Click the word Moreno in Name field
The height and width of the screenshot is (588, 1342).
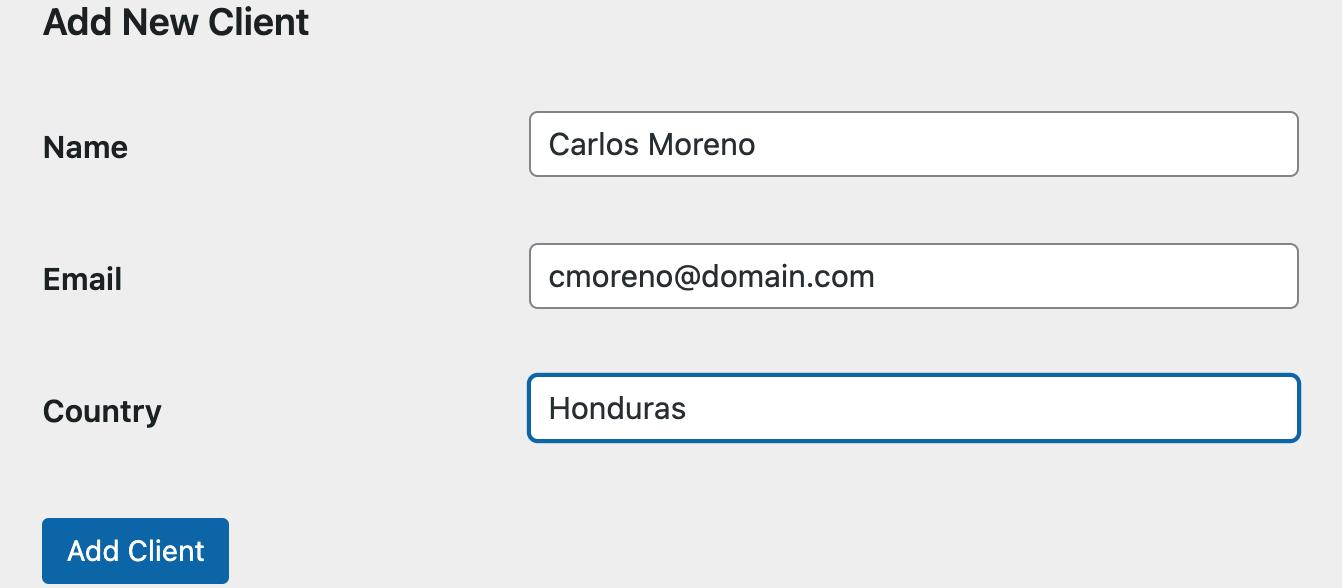click(x=702, y=144)
